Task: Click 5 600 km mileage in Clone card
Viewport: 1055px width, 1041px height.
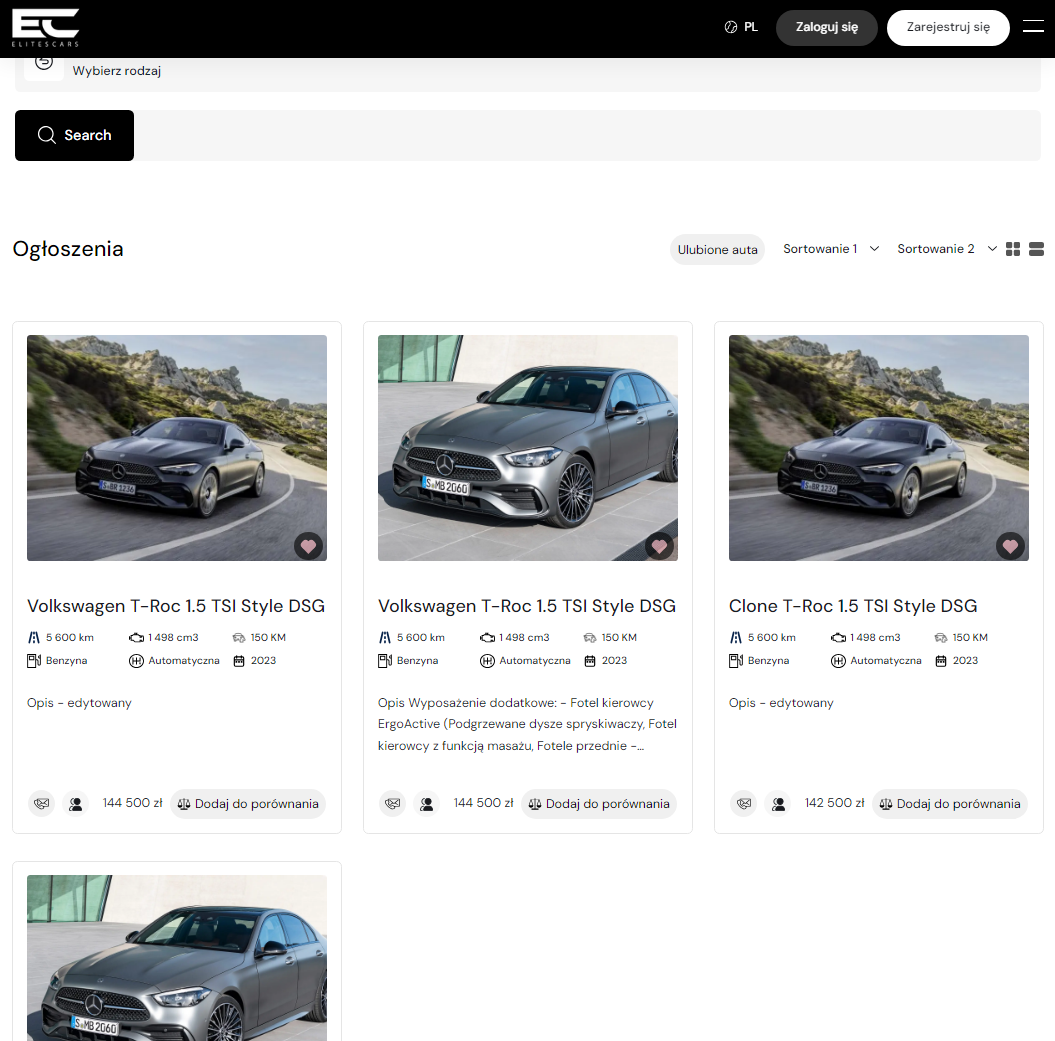Action: [771, 637]
